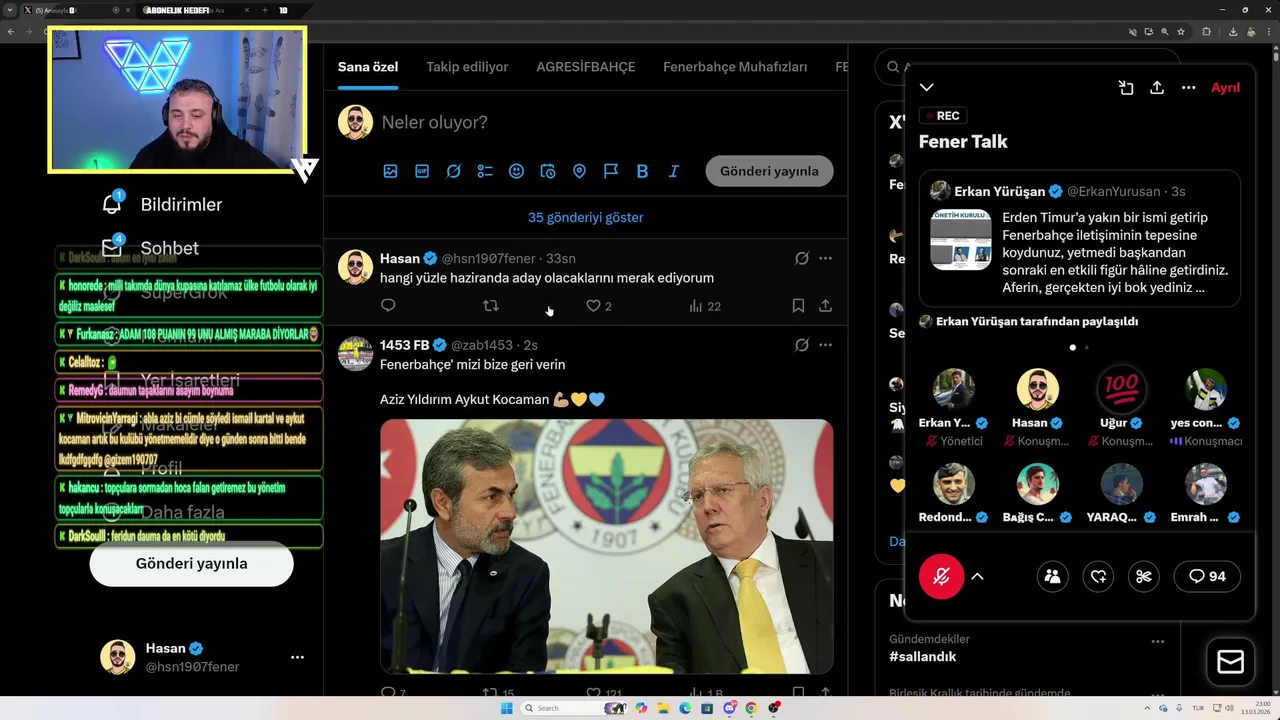Open the emoji picker in composer
Viewport: 1280px width, 720px height.
[x=516, y=171]
